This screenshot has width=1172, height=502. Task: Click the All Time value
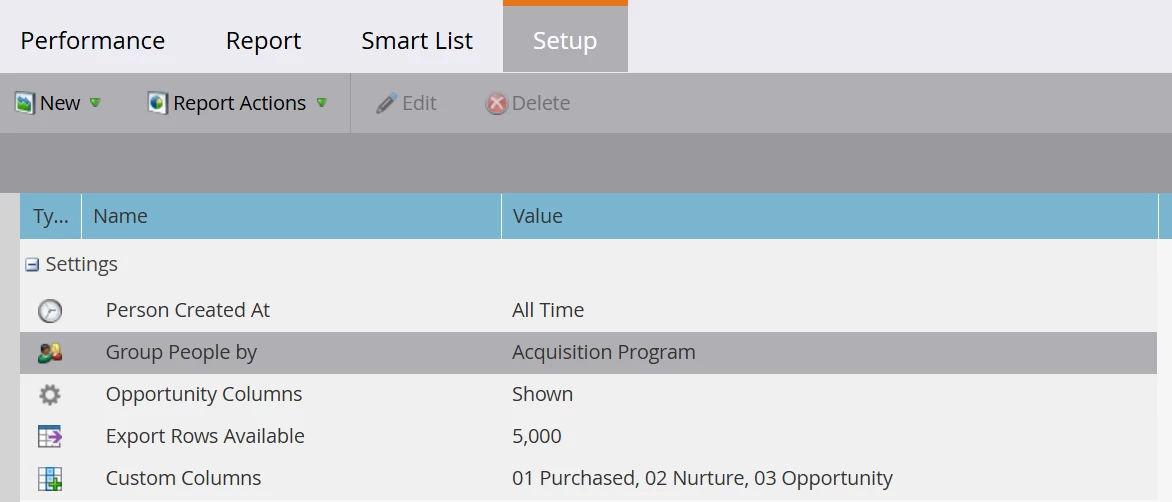pyautogui.click(x=548, y=310)
